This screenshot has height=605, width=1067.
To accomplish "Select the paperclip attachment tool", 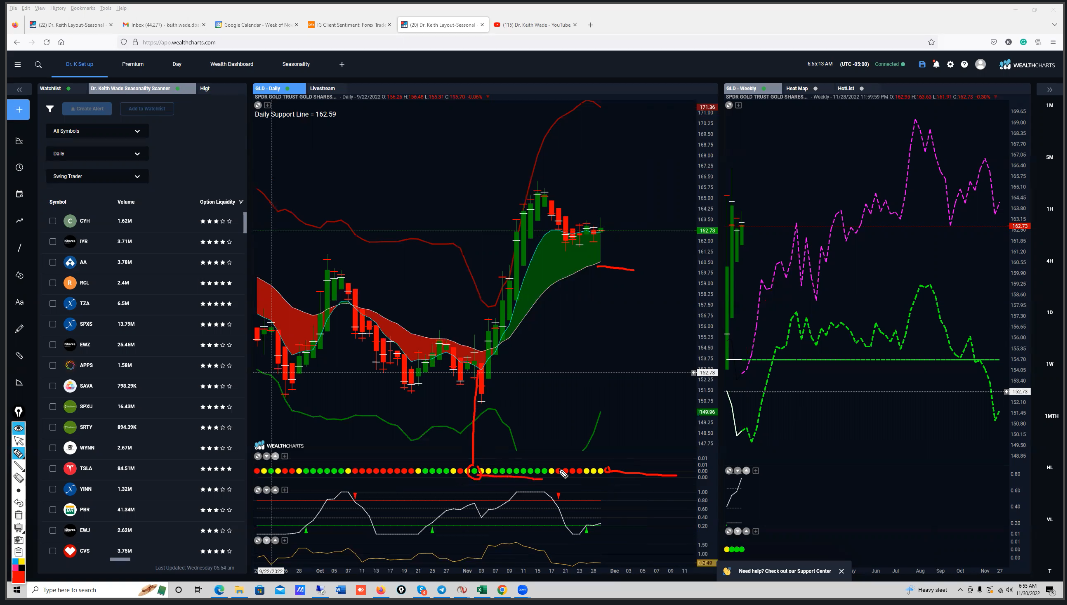I will 19,355.
